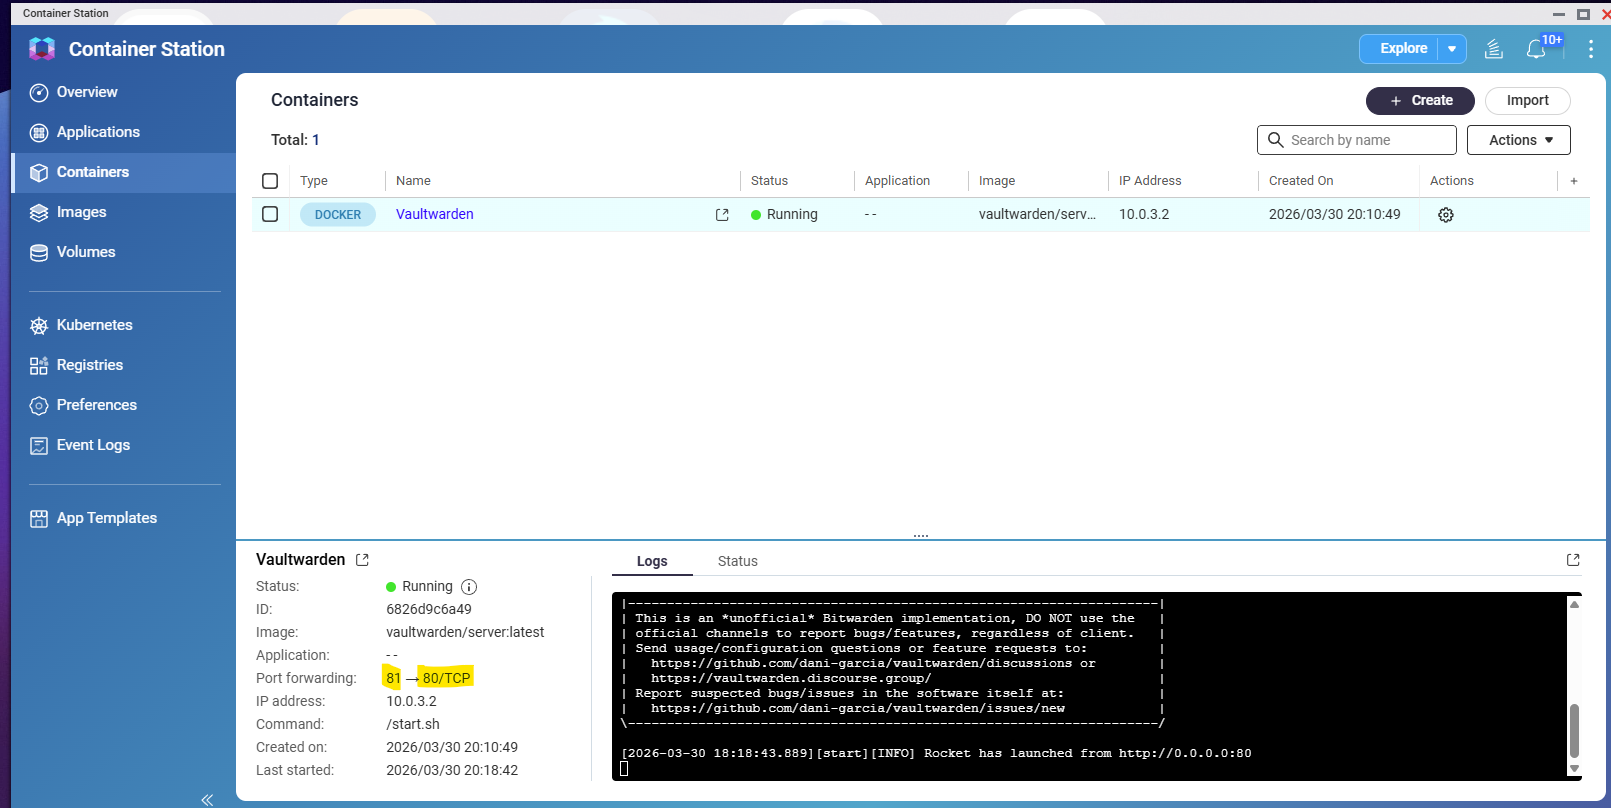Click the Event Logs sidebar icon
This screenshot has width=1611, height=808.
39,446
